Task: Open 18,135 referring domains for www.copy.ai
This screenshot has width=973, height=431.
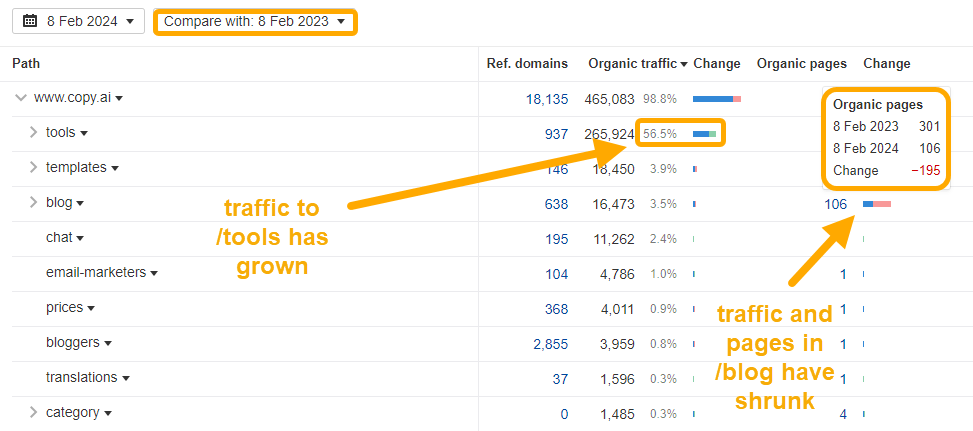Action: click(547, 99)
